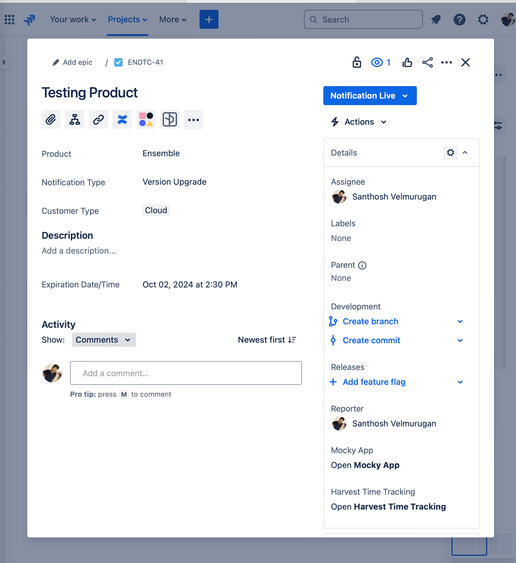Open the issue more actions ellipsis
The width and height of the screenshot is (516, 563).
click(446, 62)
